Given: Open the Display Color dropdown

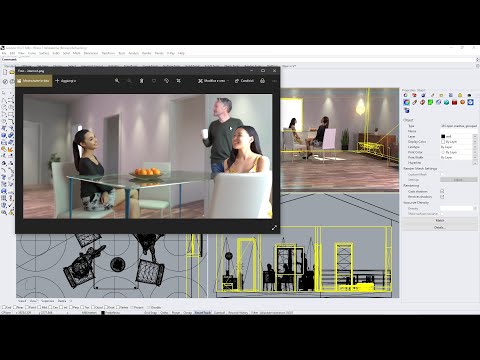Looking at the screenshot, I should [x=475, y=142].
